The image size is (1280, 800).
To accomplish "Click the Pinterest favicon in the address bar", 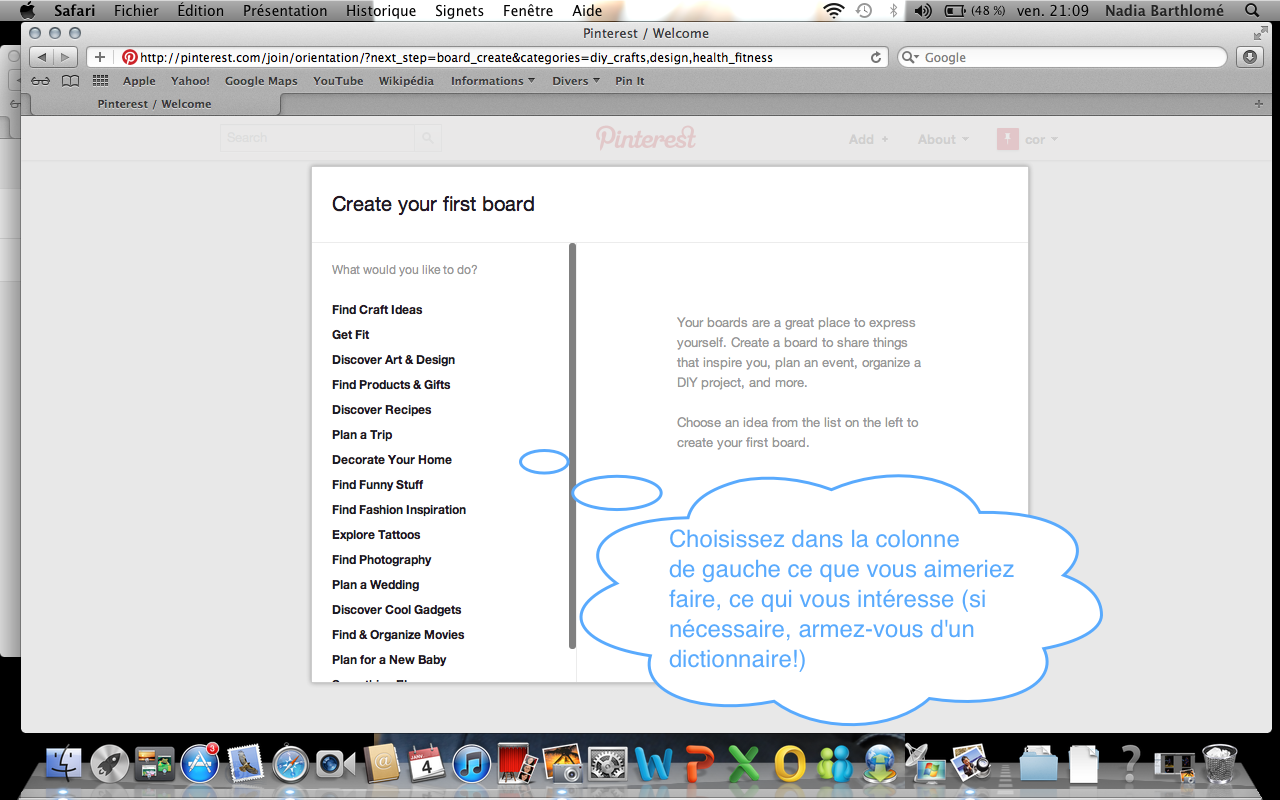I will pyautogui.click(x=129, y=57).
